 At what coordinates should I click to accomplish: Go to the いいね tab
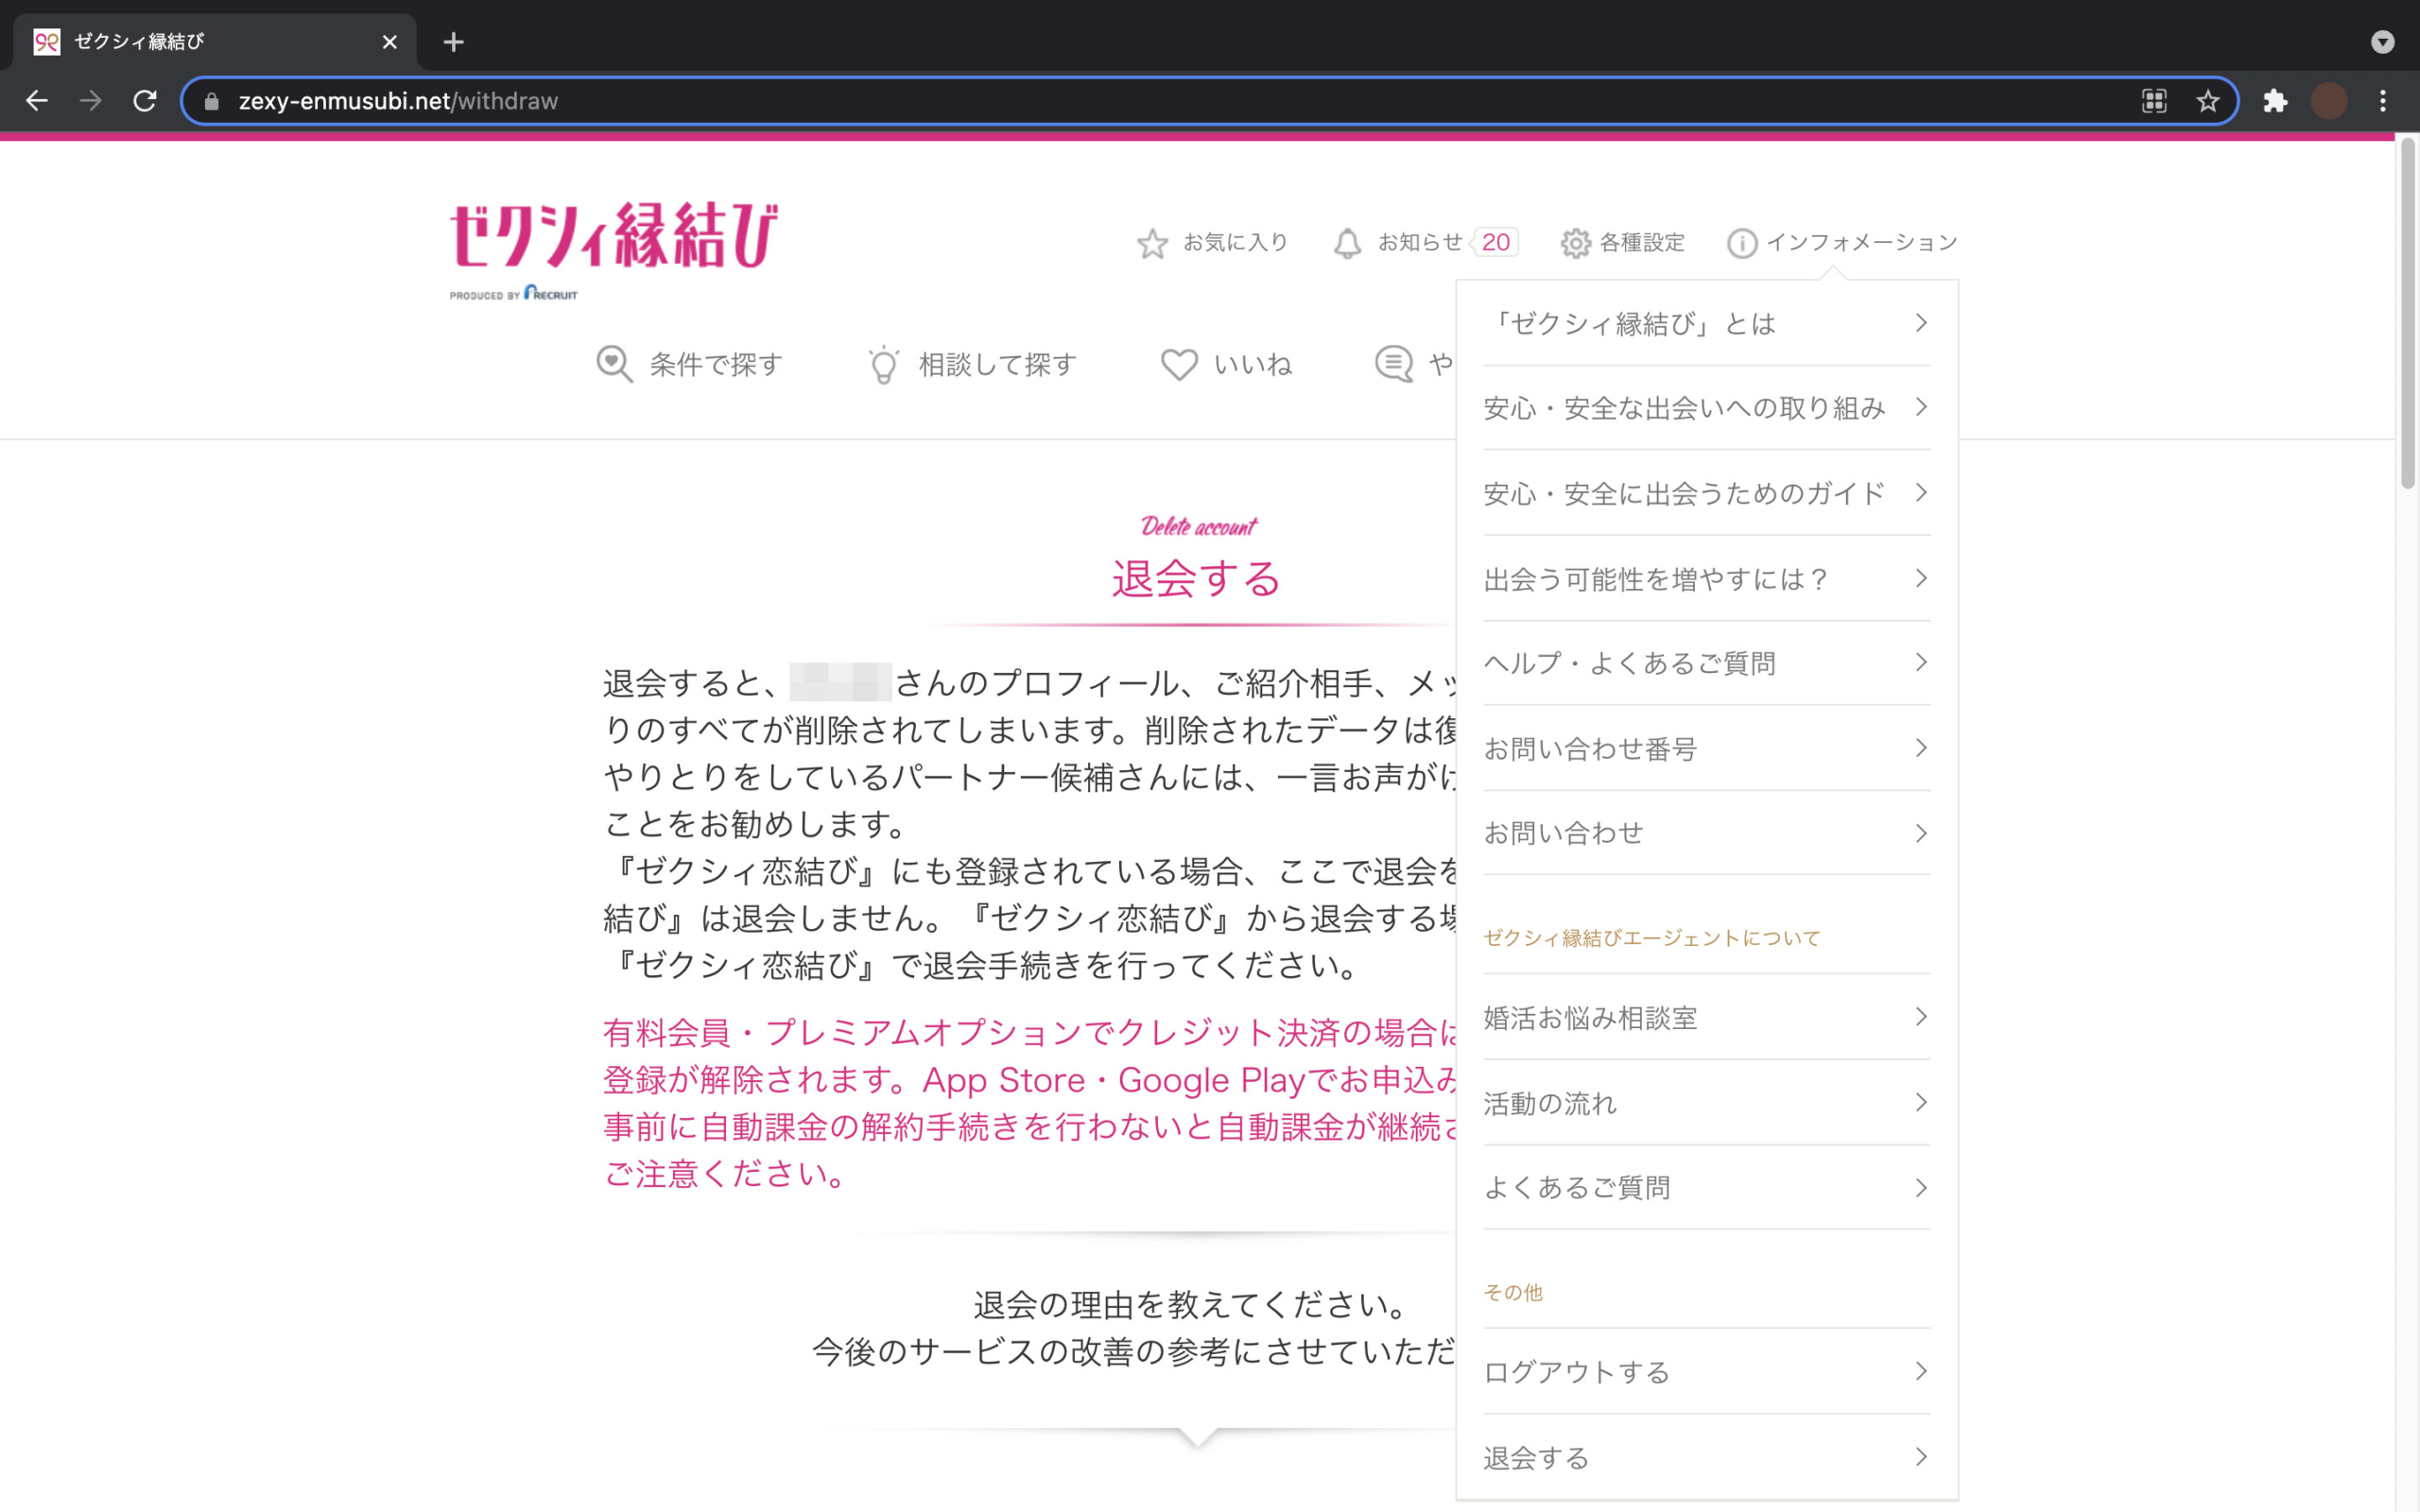(1253, 364)
